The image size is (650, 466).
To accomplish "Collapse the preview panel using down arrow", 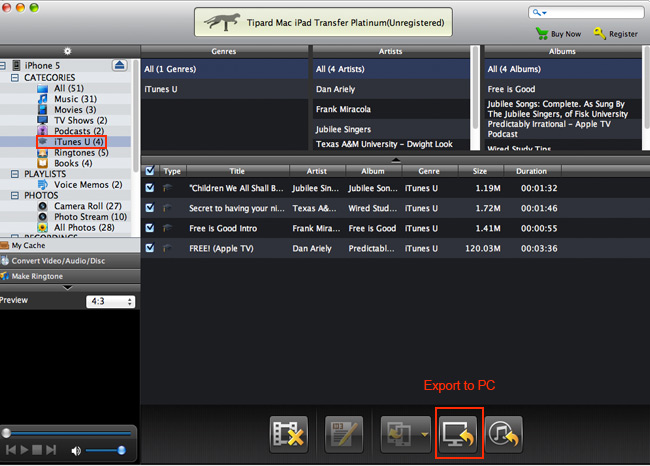I will pyautogui.click(x=68, y=287).
